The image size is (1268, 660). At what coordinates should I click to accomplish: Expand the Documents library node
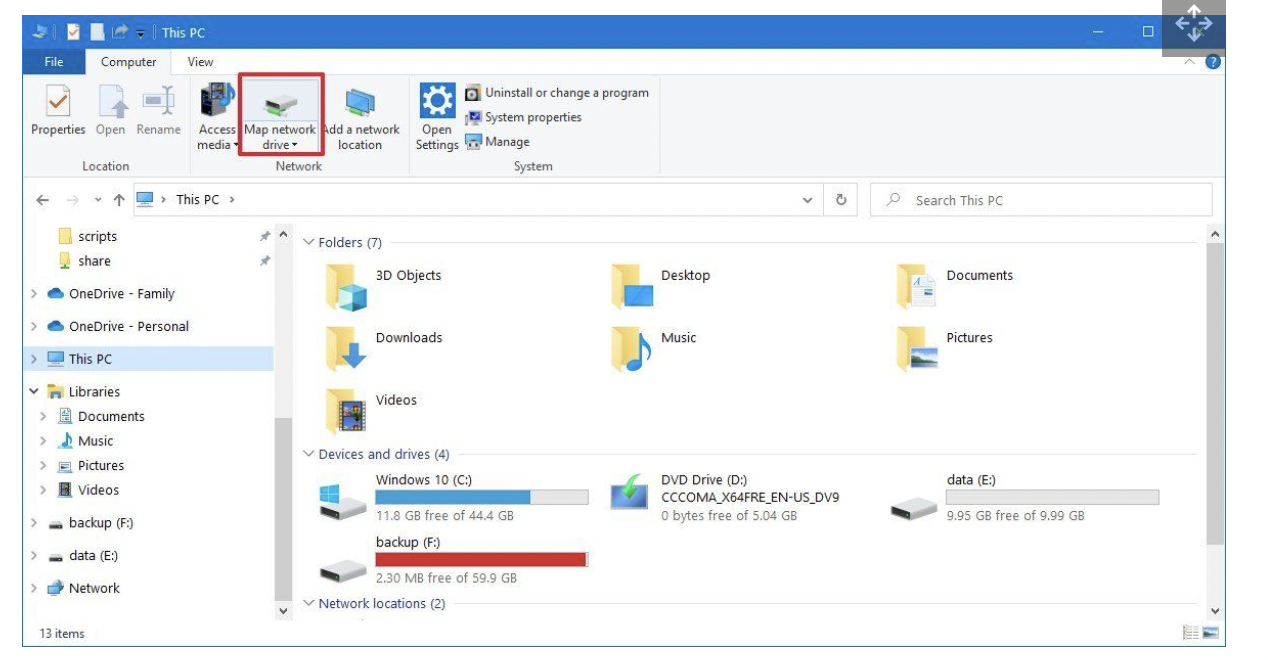(43, 416)
